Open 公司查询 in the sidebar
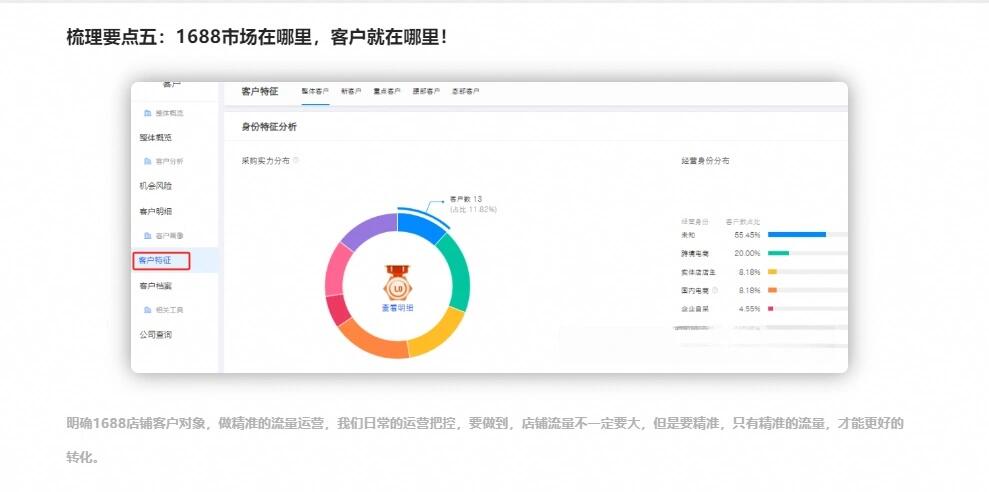989x492 pixels. pyautogui.click(x=155, y=335)
